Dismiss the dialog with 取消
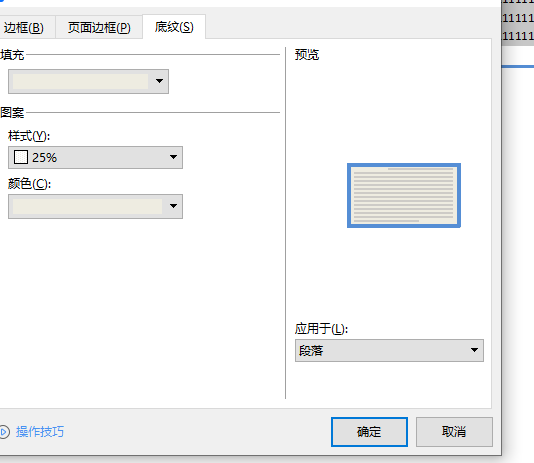Screen dimensions: 534x463 pos(454,432)
